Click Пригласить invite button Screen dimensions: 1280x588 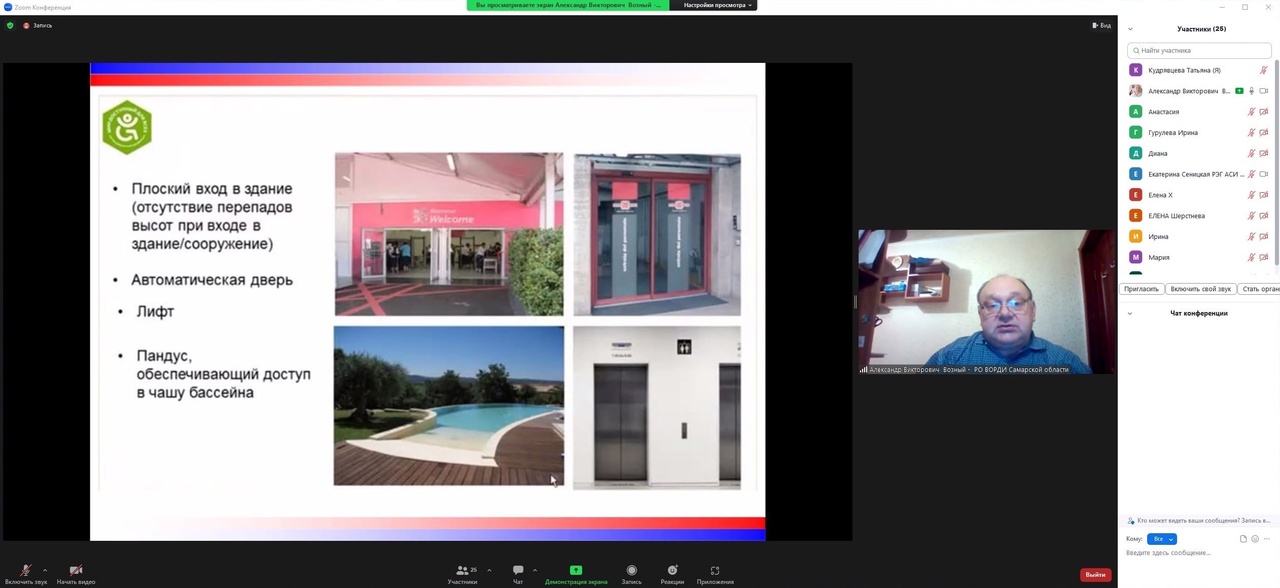click(x=1141, y=289)
